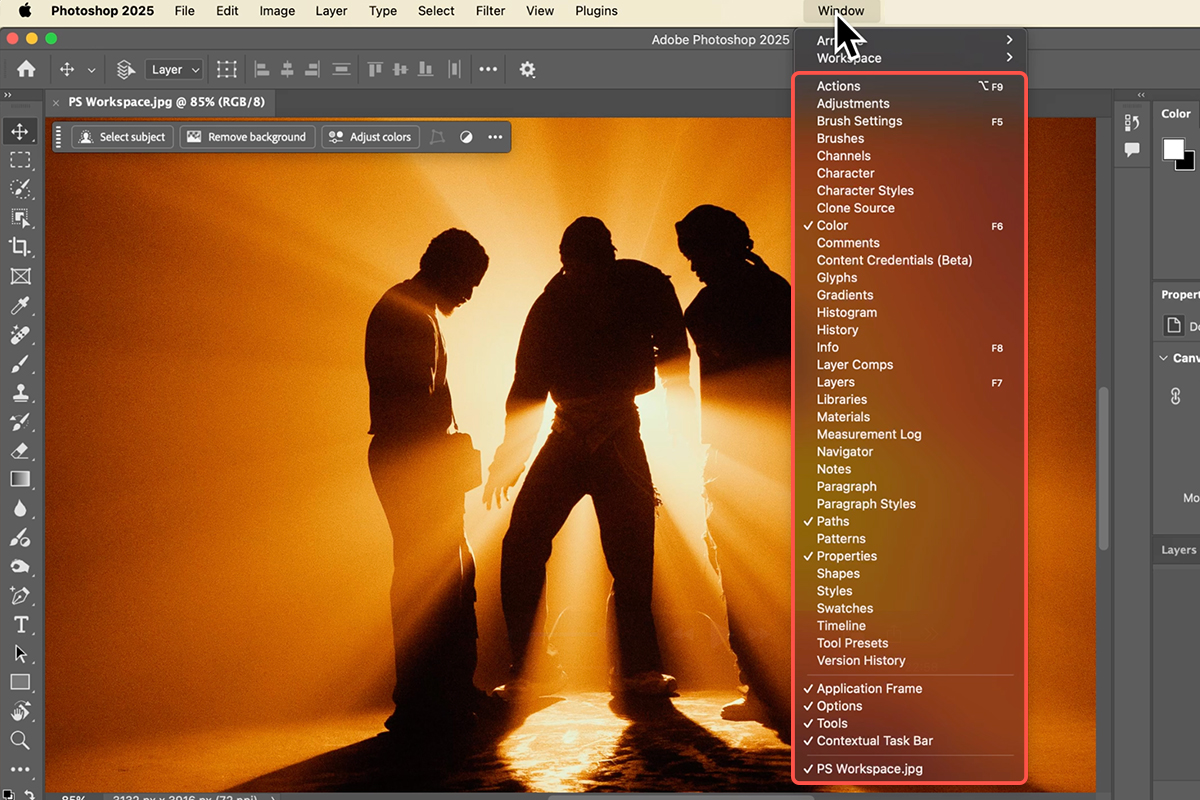Choose the Horizontal Type tool
1200x800 pixels.
tap(19, 624)
